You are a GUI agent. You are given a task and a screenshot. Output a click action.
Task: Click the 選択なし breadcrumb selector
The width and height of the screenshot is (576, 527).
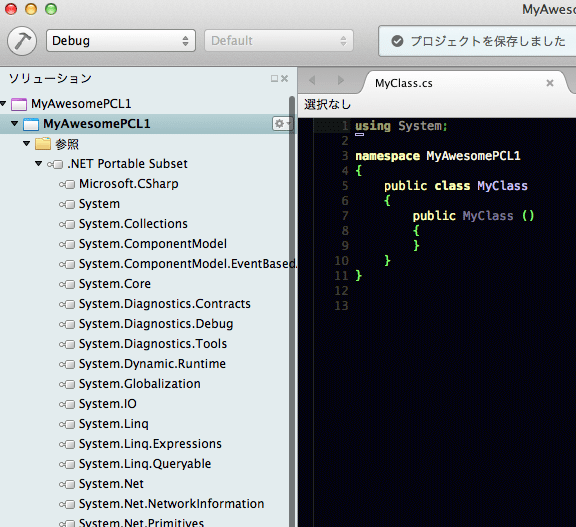point(327,105)
